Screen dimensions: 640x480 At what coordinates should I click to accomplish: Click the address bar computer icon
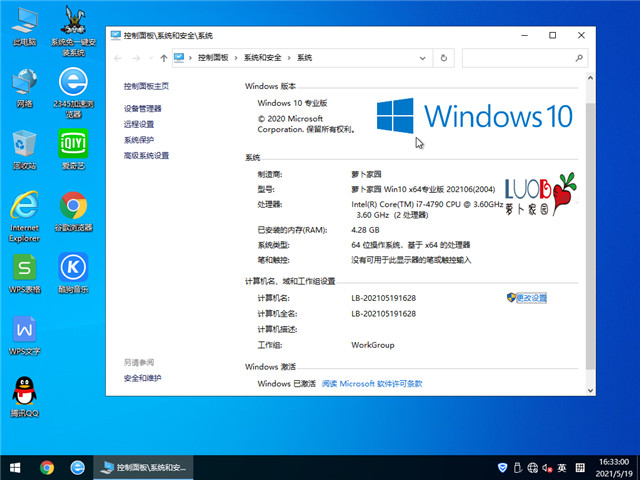[x=179, y=58]
